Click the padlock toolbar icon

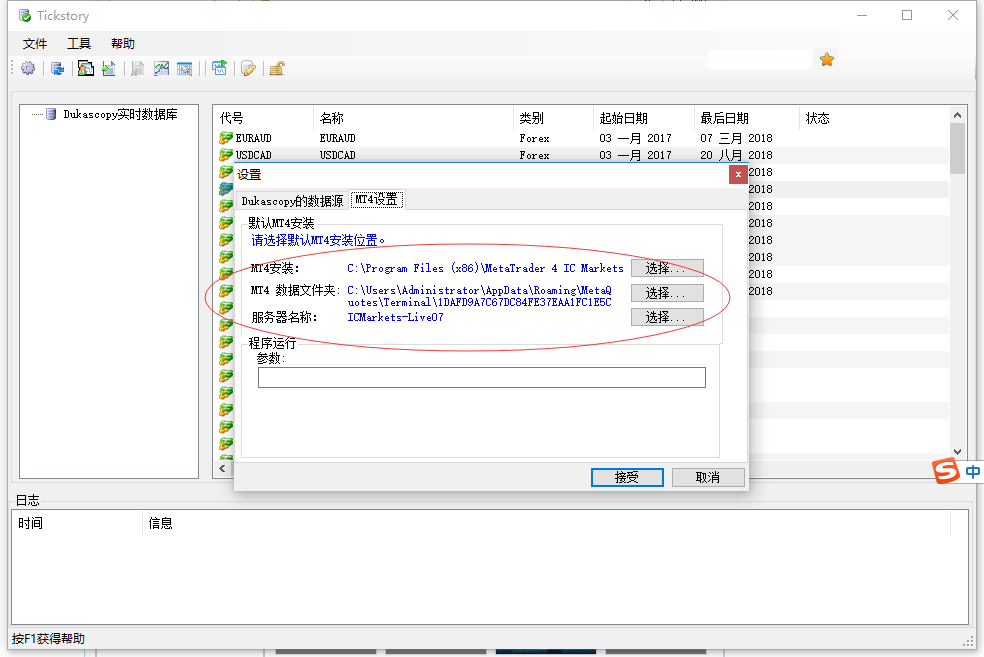[277, 68]
